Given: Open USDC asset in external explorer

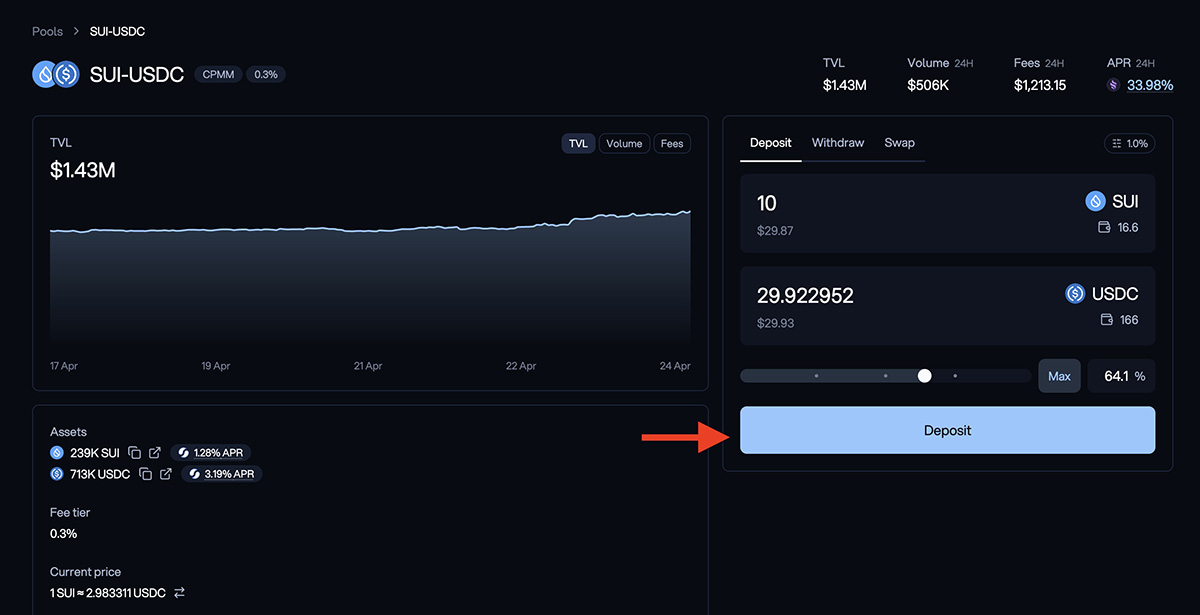Looking at the screenshot, I should [166, 474].
